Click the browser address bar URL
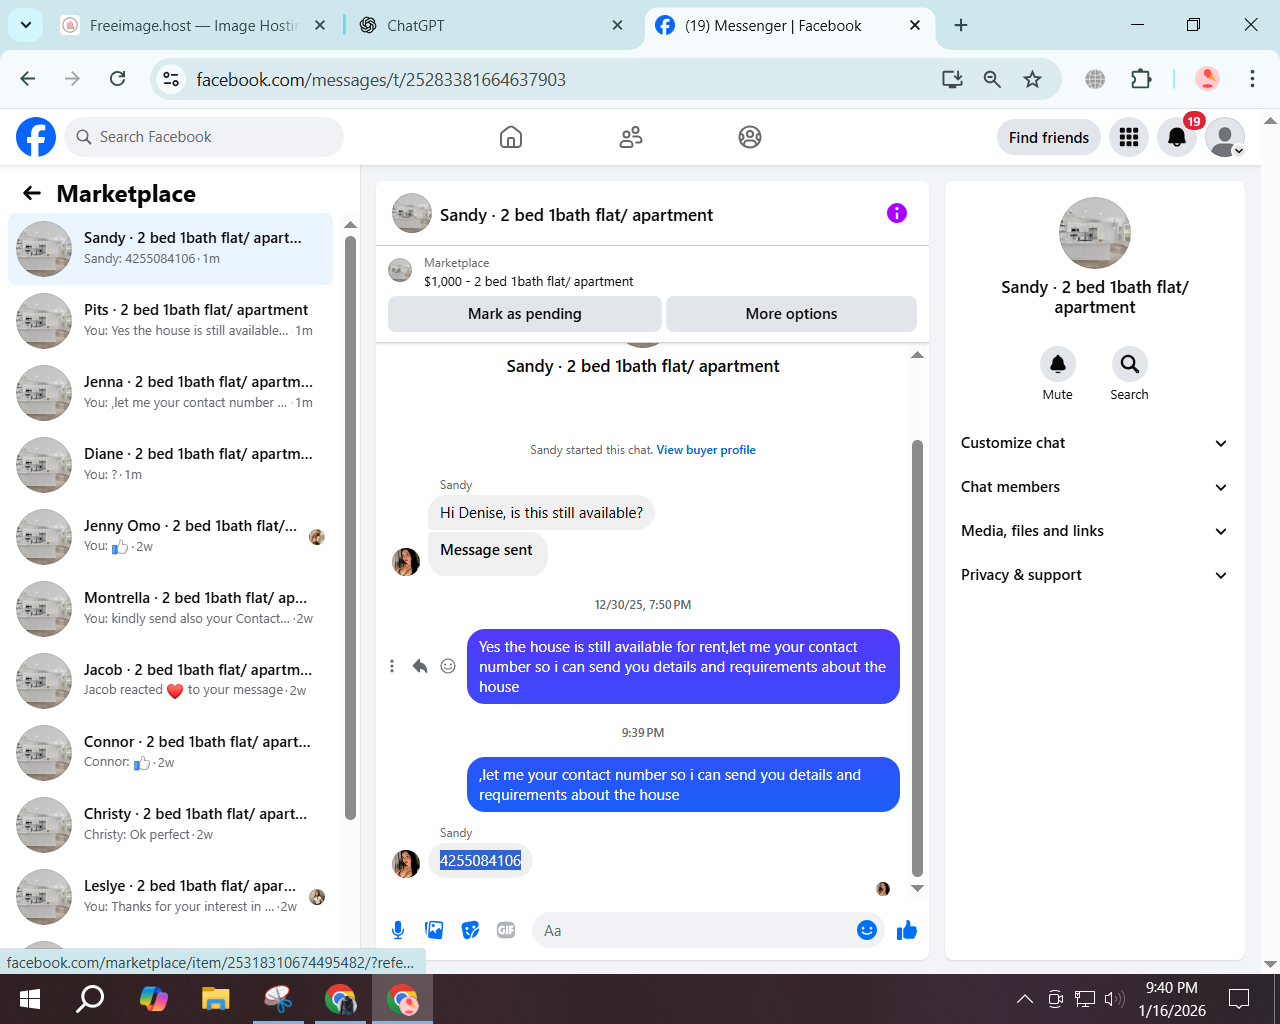This screenshot has width=1280, height=1024. point(381,79)
